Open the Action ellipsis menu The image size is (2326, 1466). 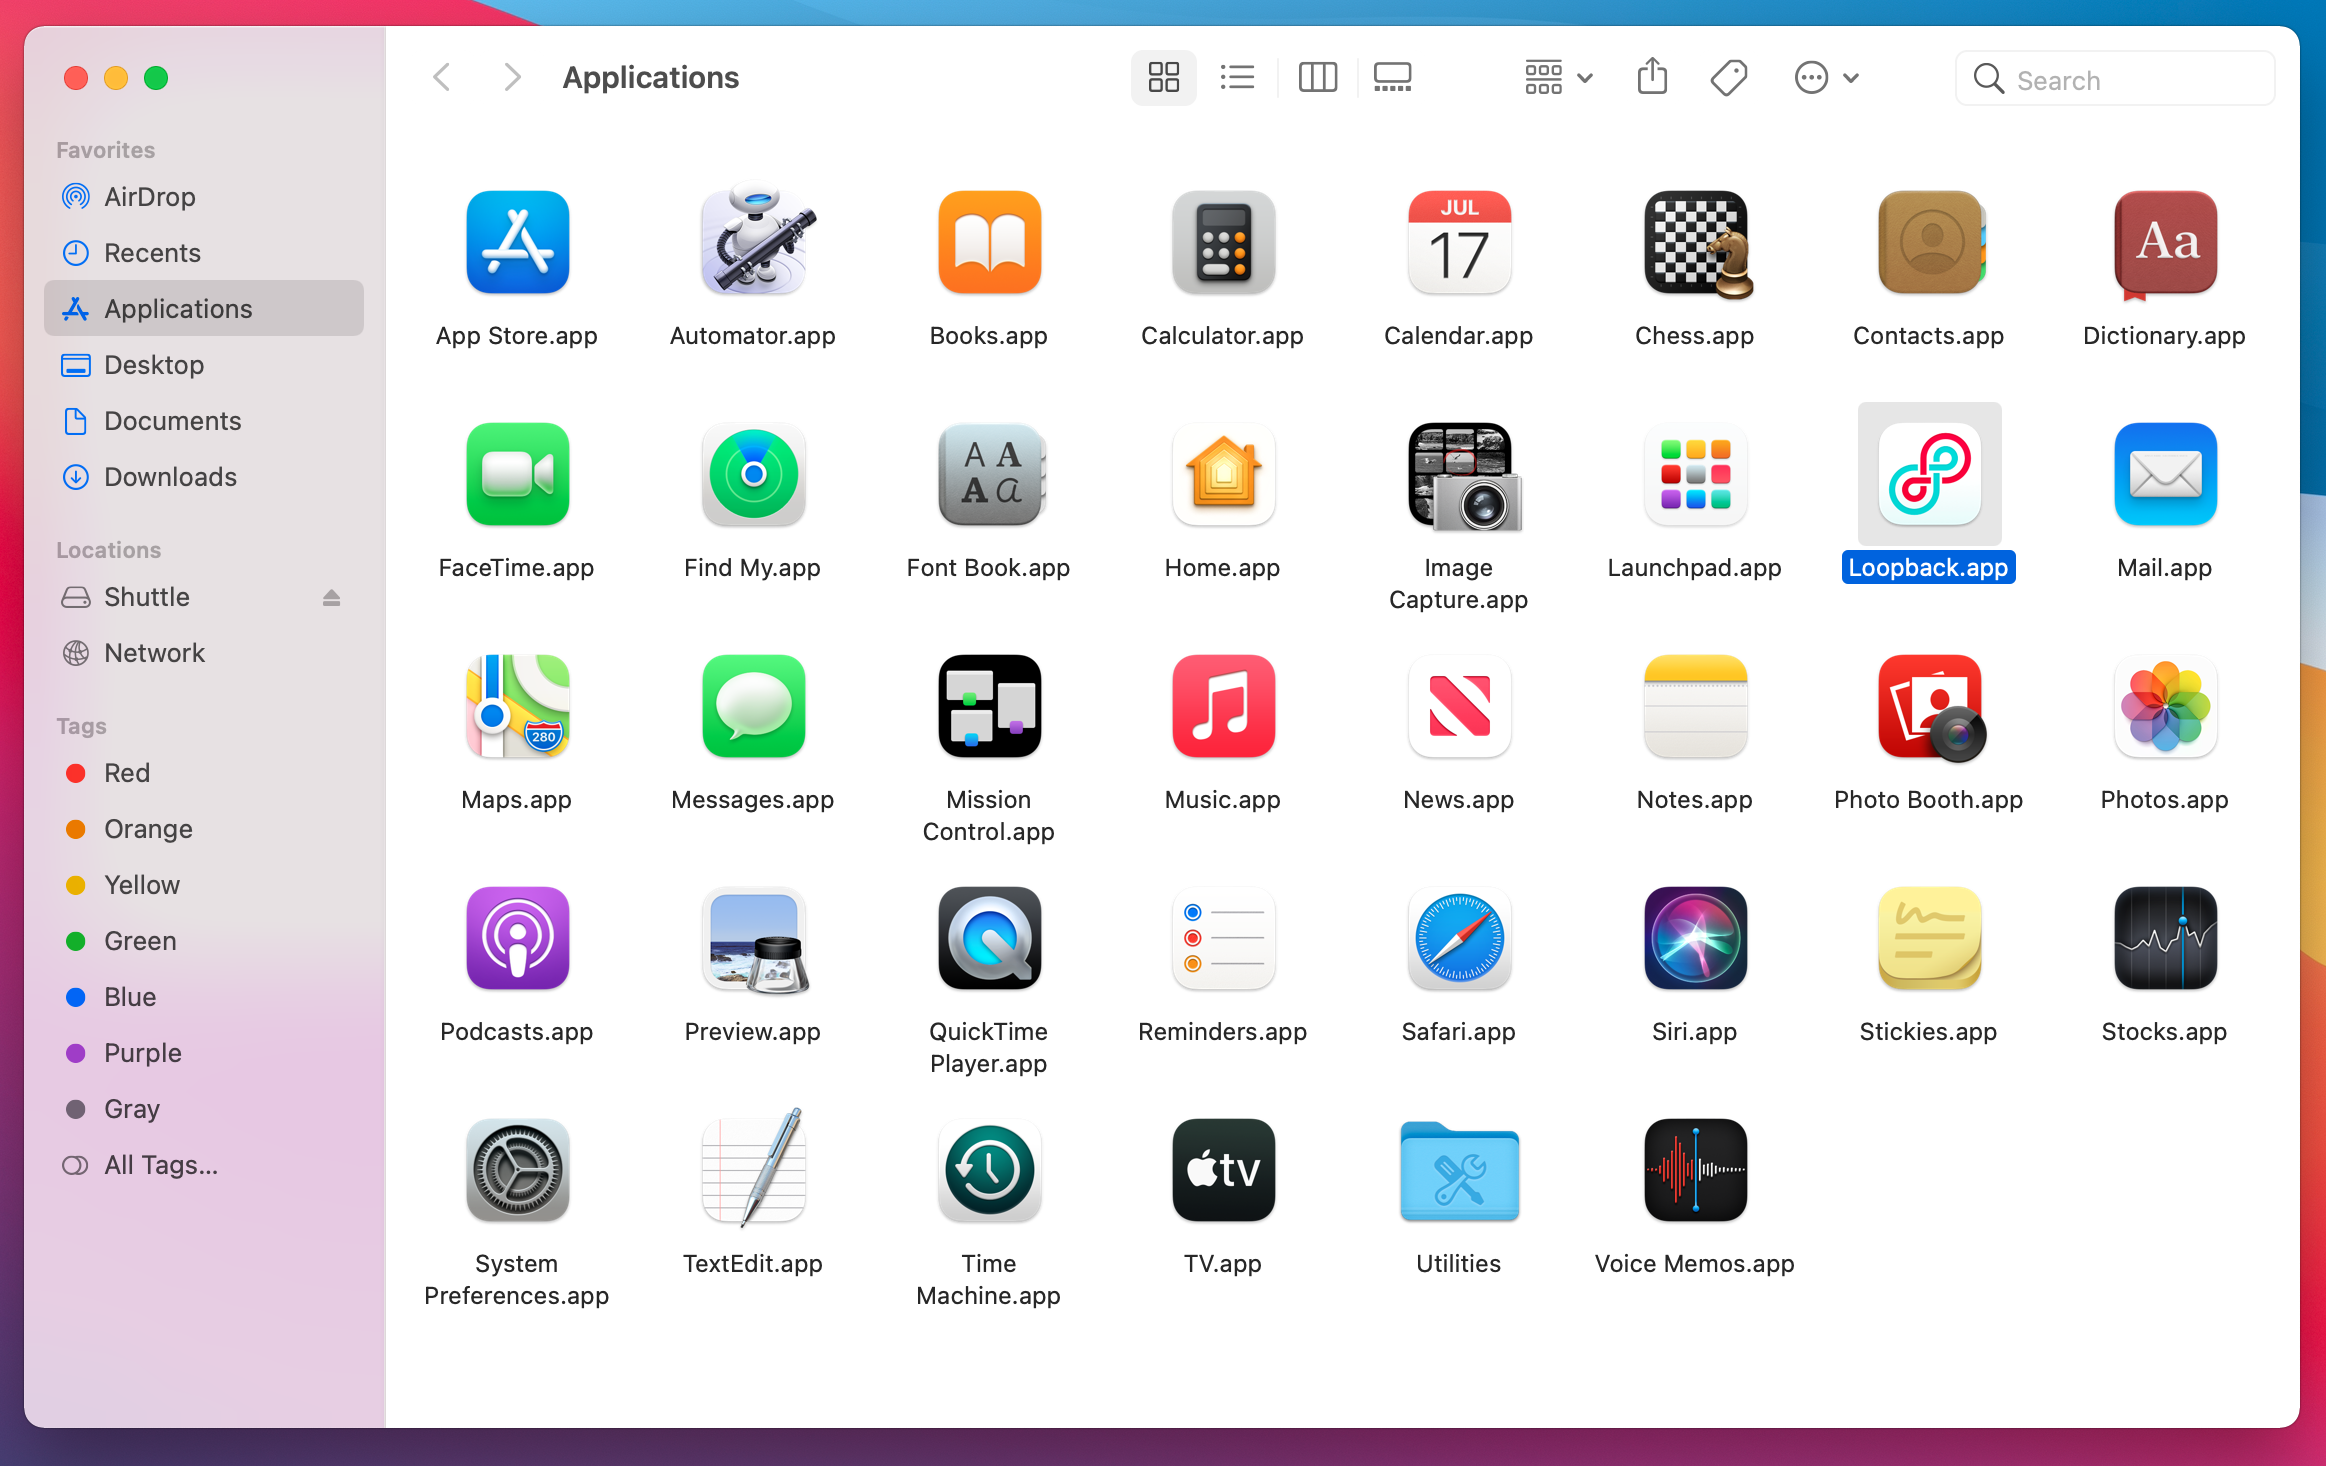pyautogui.click(x=1826, y=77)
